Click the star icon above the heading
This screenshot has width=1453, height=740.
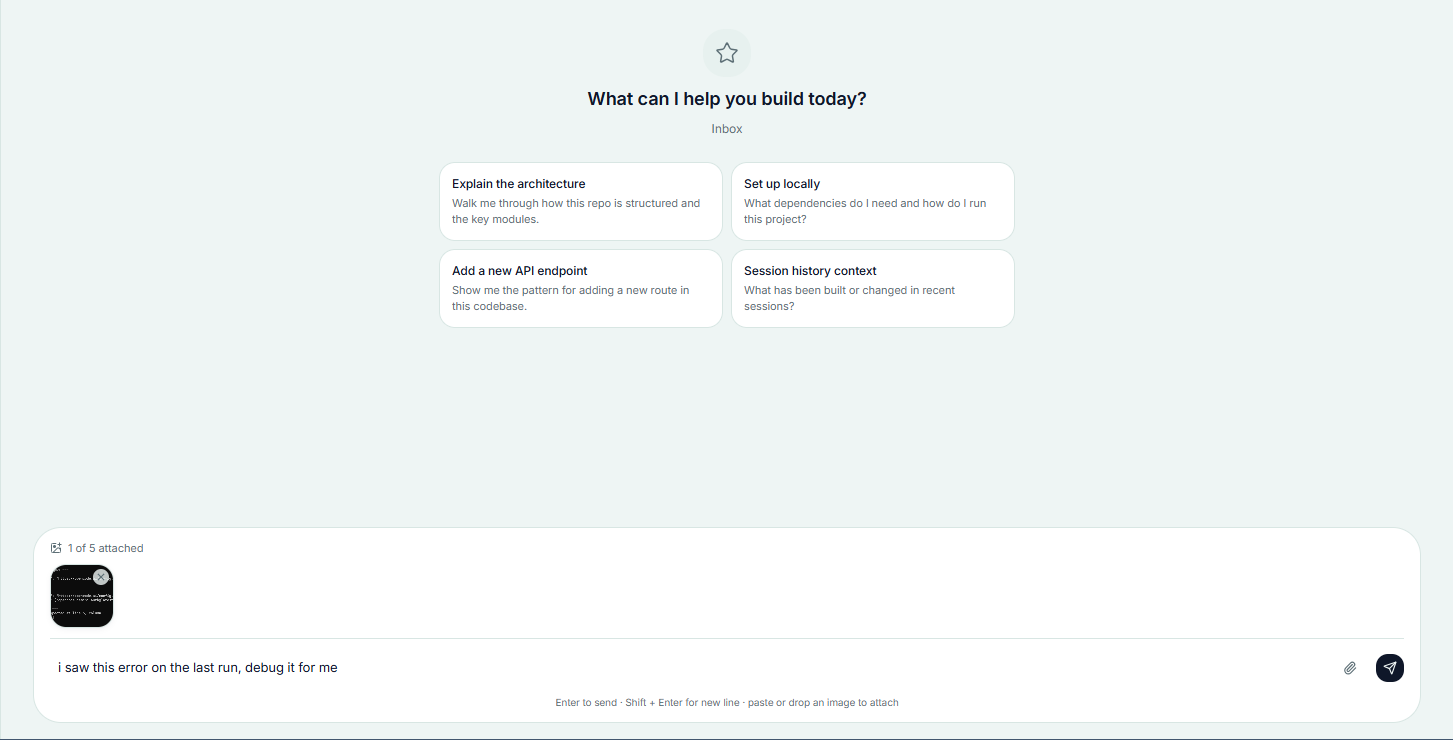tap(727, 53)
